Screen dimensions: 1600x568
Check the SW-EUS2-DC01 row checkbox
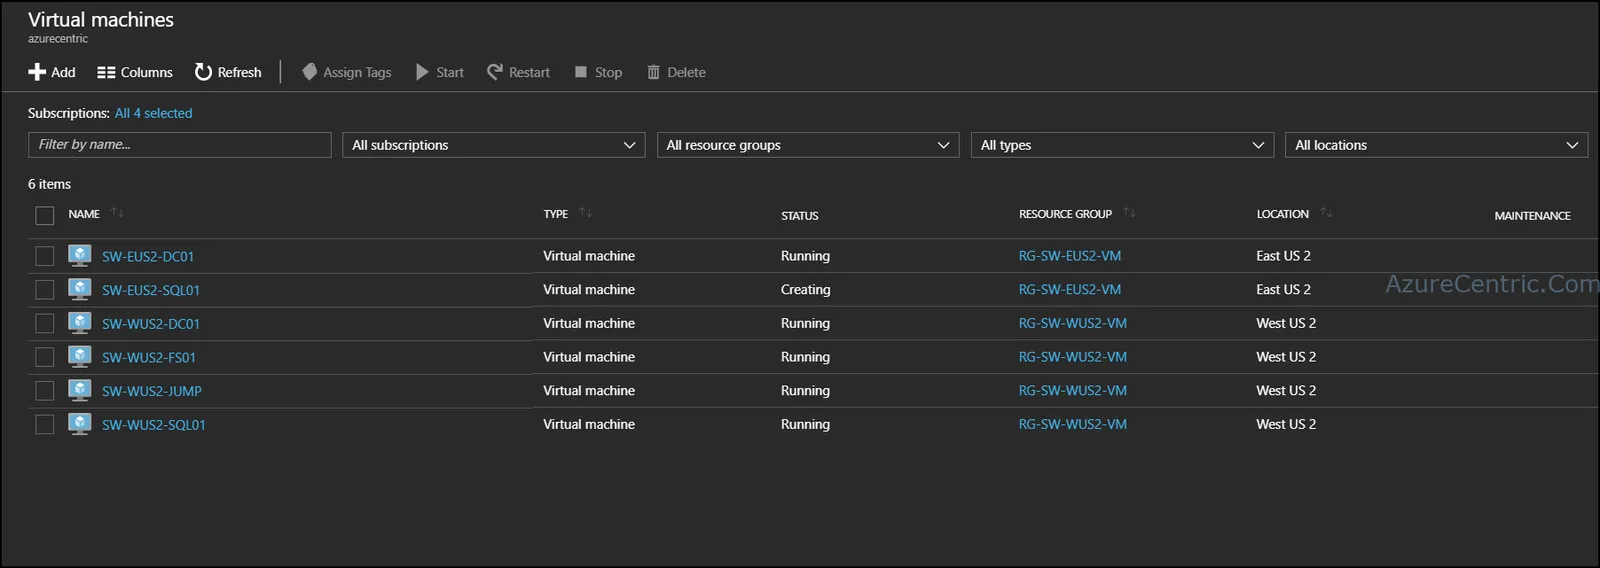coord(44,256)
